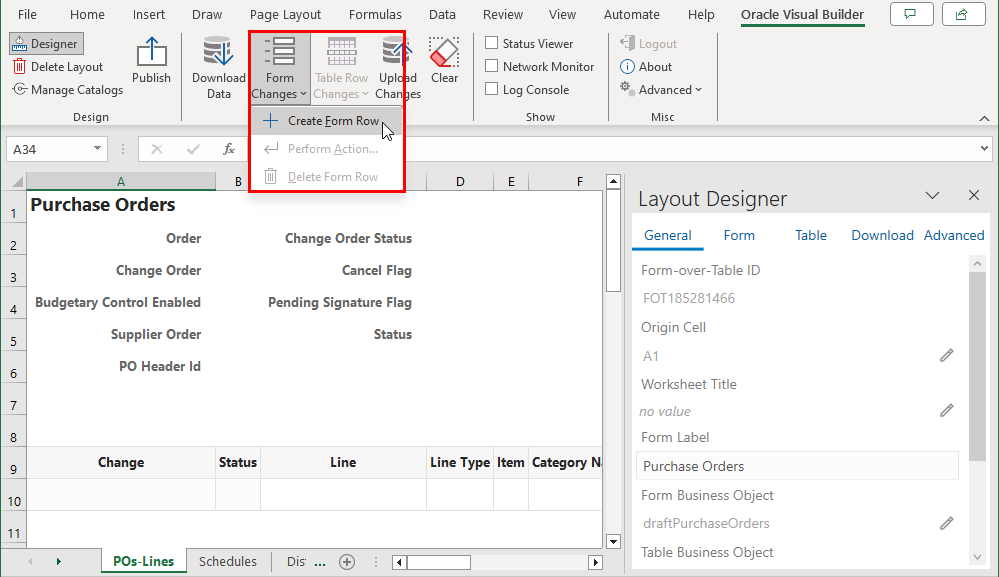Open the Schedules worksheet tab
The width and height of the screenshot is (999, 577).
pyautogui.click(x=228, y=562)
